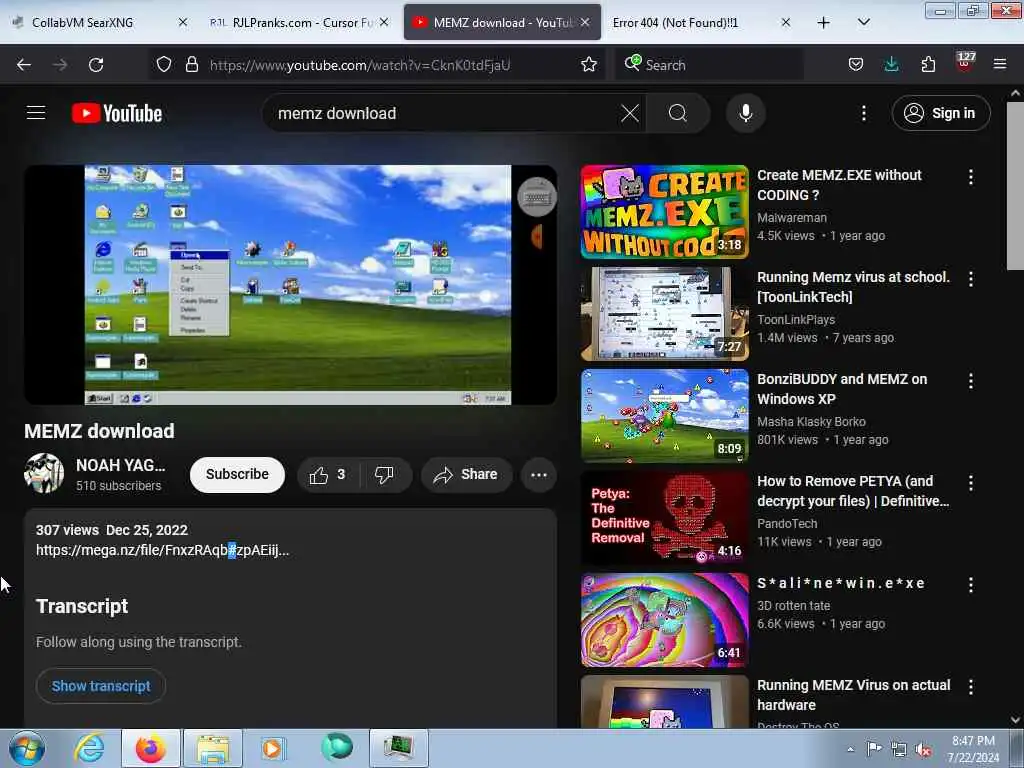Open the Firefox downloads arrow icon
1024x768 pixels.
coord(891,65)
